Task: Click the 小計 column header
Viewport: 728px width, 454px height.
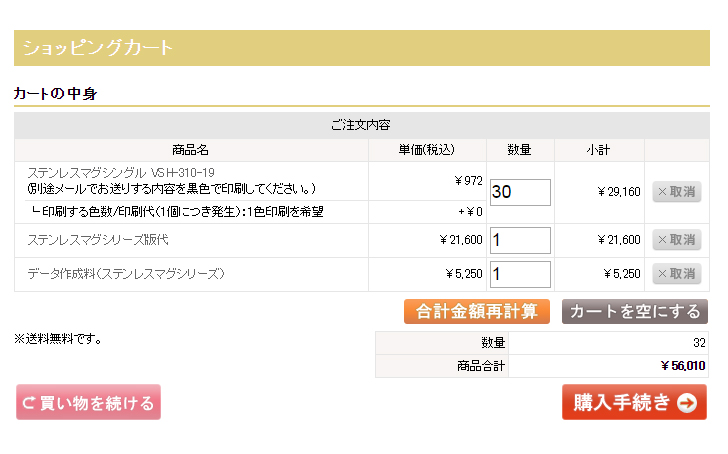Action: click(599, 150)
